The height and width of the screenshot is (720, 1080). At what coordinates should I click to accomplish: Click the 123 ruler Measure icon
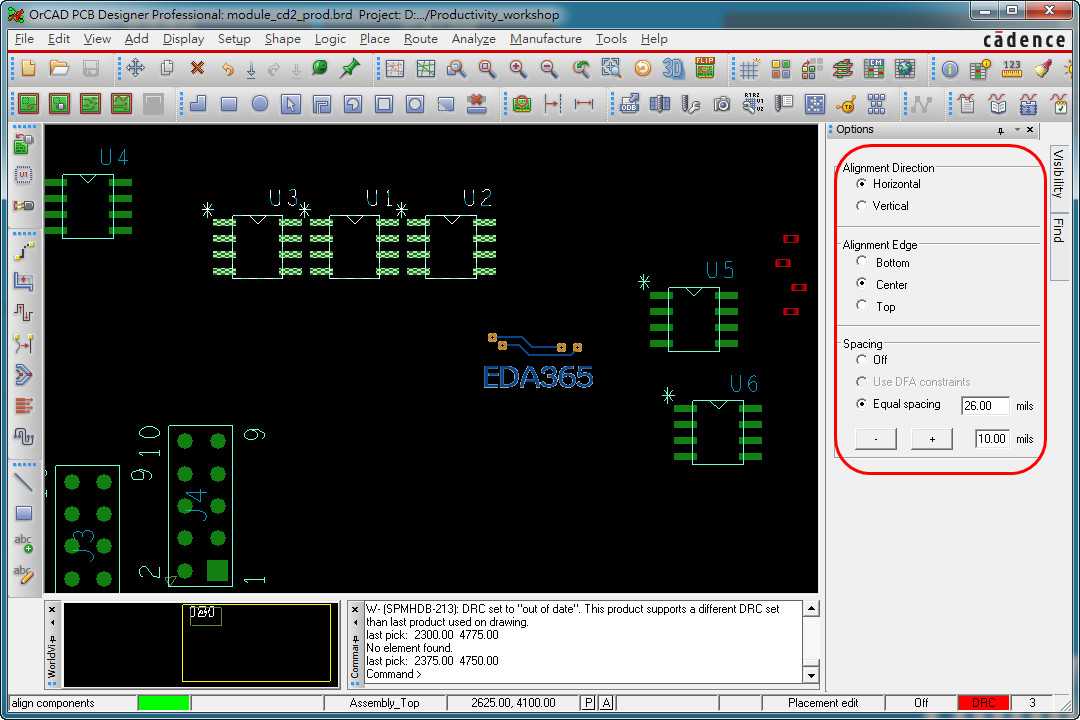(1012, 68)
